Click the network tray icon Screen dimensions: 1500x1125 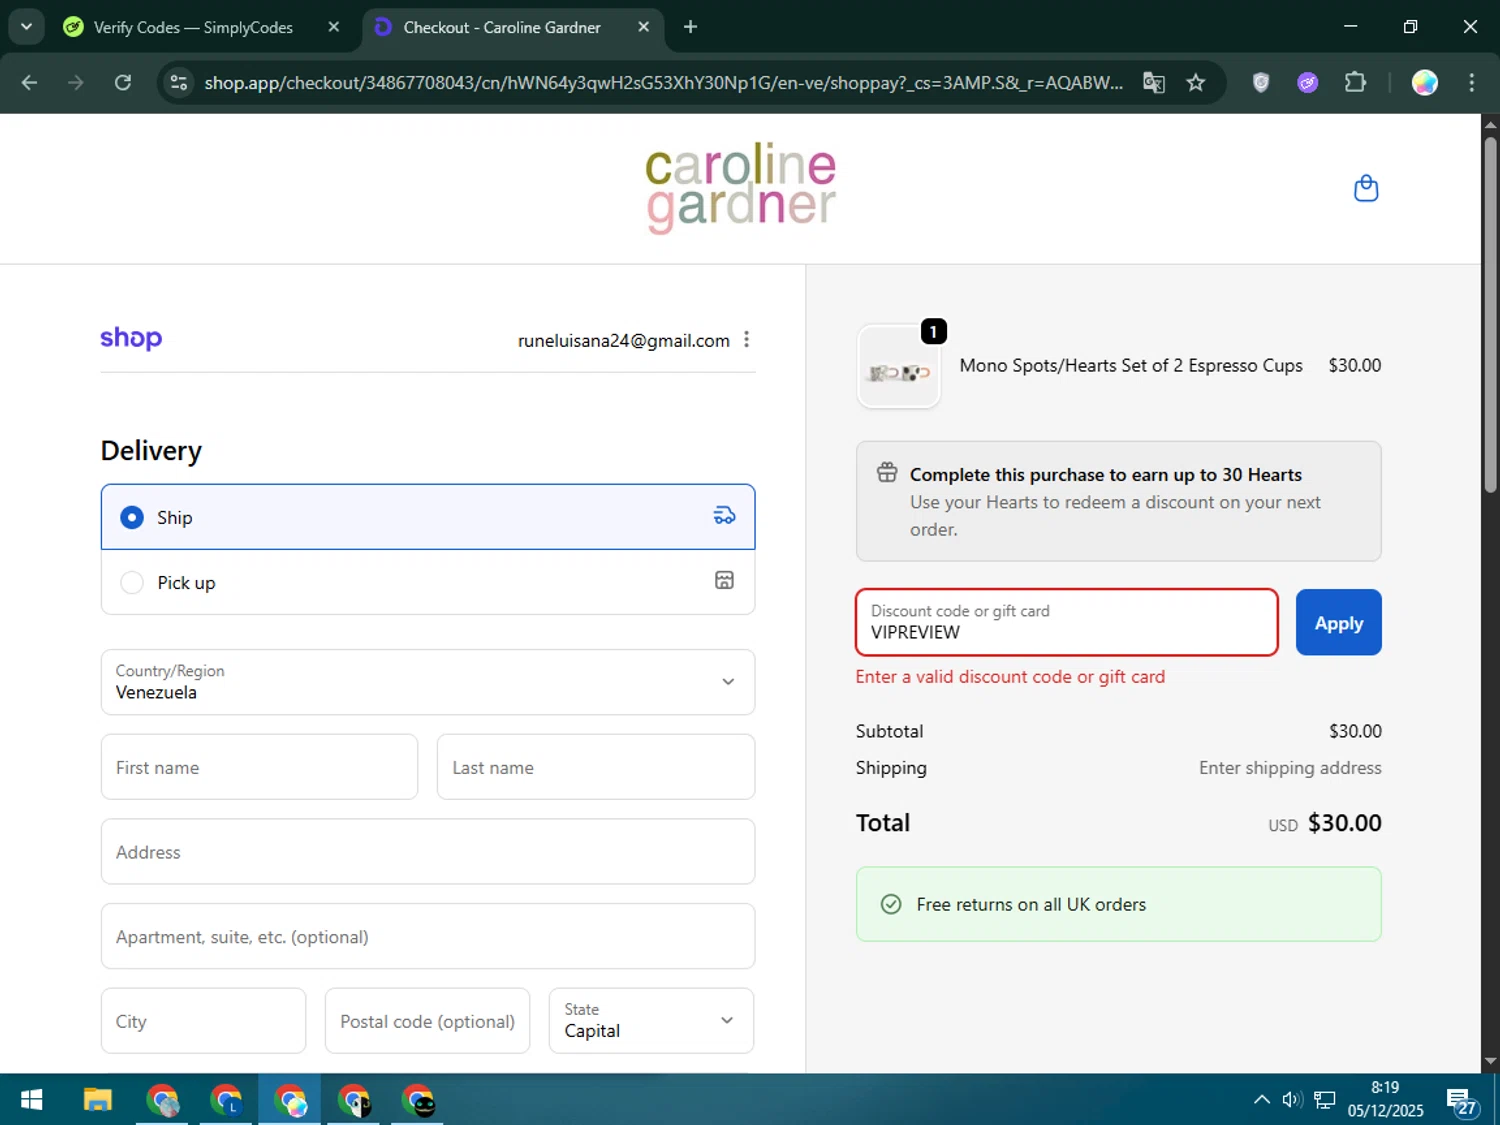click(1325, 1100)
